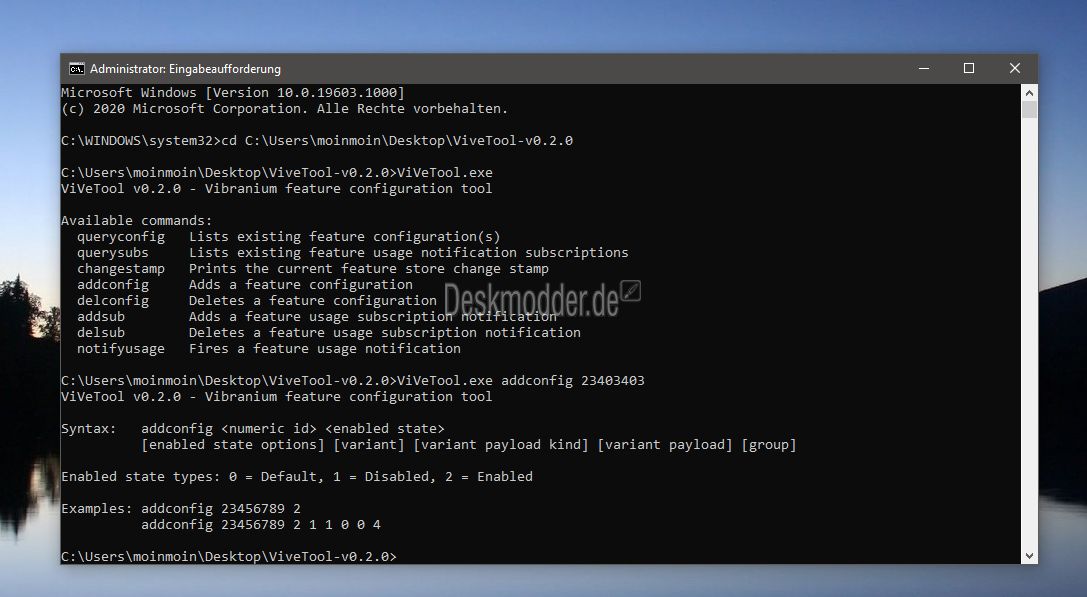Click the scrollbar down arrow

(x=1029, y=555)
